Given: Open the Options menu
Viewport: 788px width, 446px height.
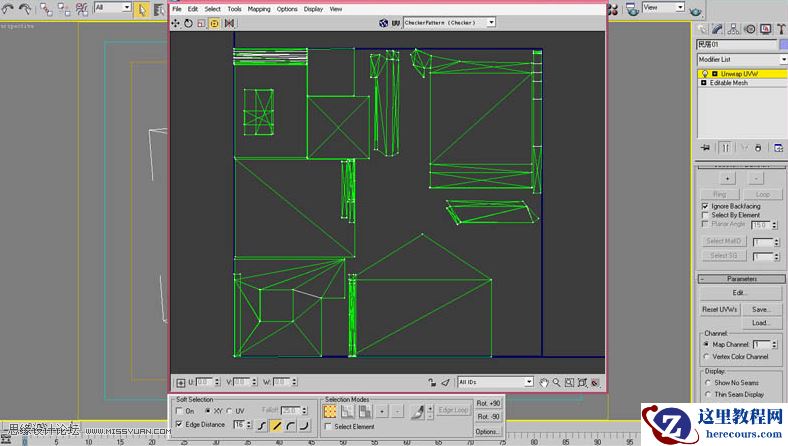Looking at the screenshot, I should (287, 9).
